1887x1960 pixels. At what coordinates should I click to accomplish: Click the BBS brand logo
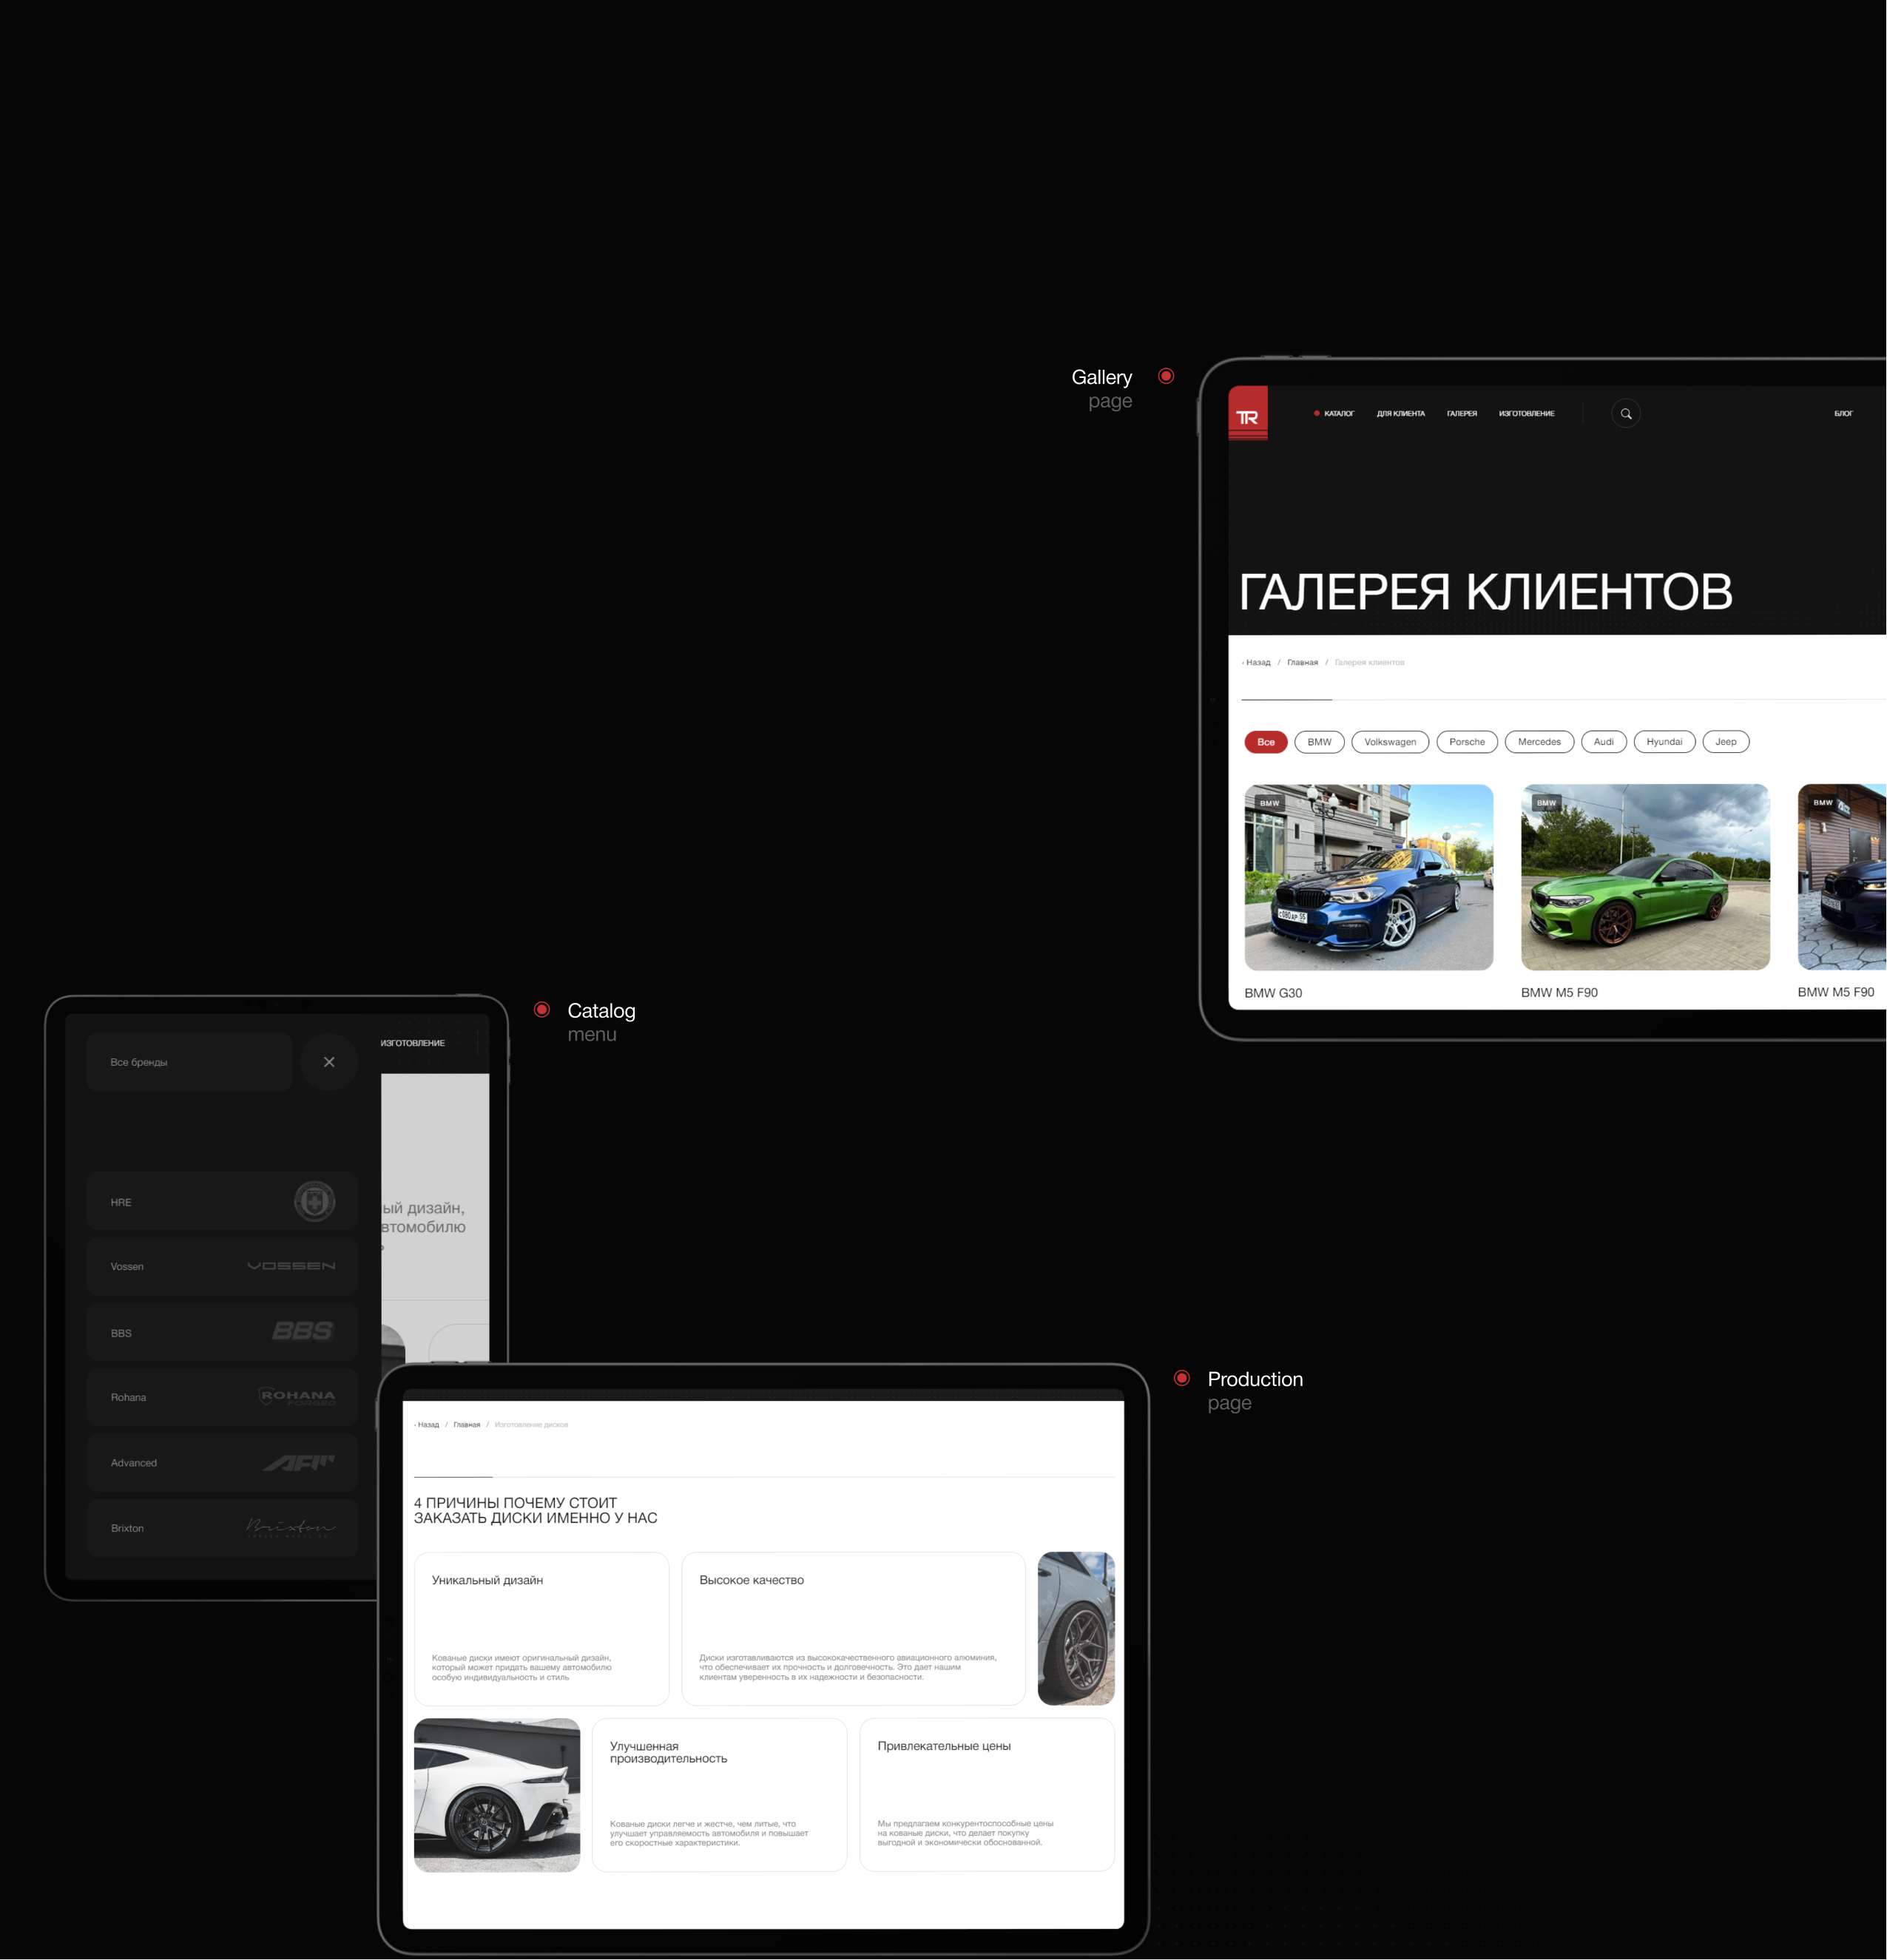(x=302, y=1331)
